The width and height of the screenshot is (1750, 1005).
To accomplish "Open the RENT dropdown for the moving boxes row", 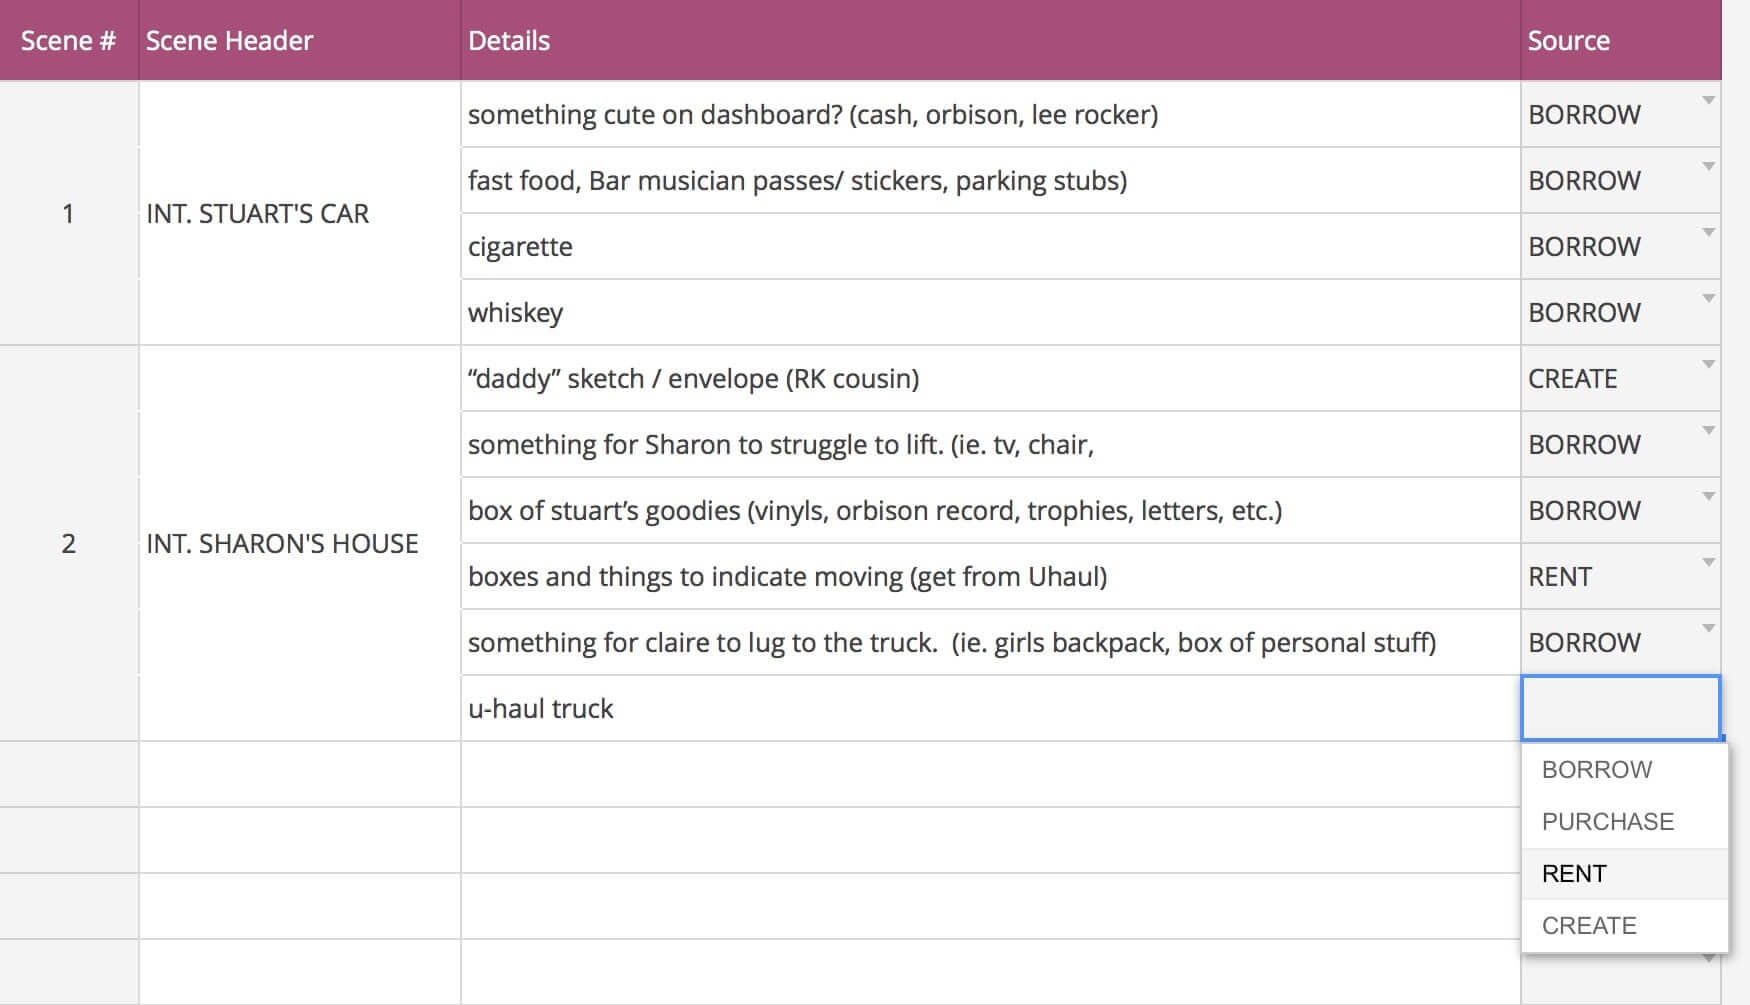I will coord(1707,562).
